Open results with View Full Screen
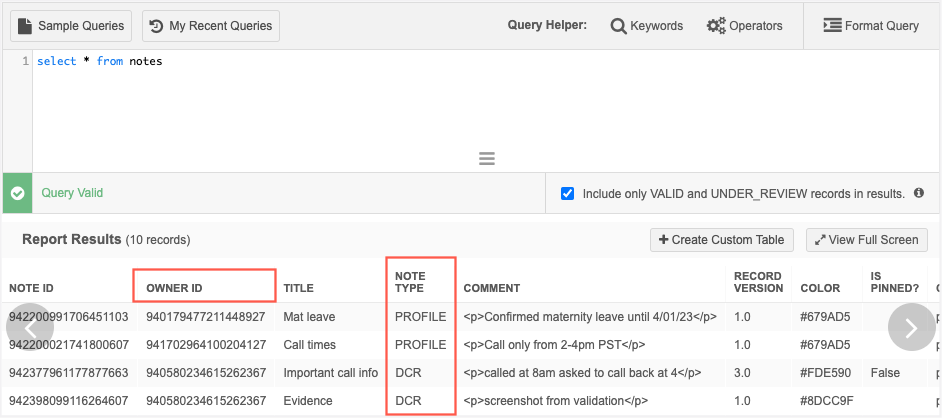Image resolution: width=943 pixels, height=418 pixels. click(867, 240)
